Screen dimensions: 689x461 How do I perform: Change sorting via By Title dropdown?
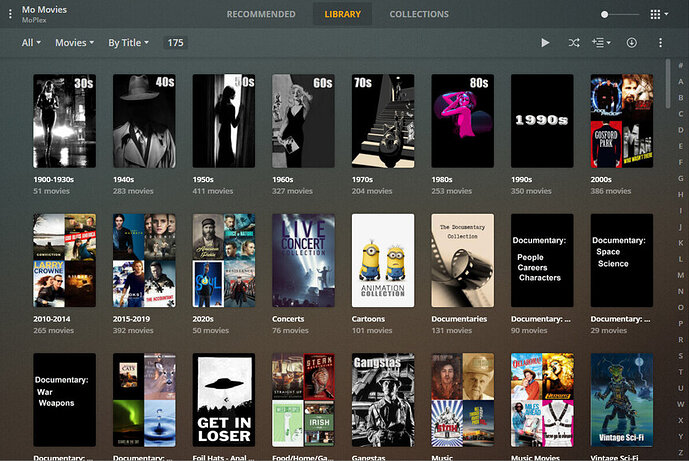click(128, 43)
